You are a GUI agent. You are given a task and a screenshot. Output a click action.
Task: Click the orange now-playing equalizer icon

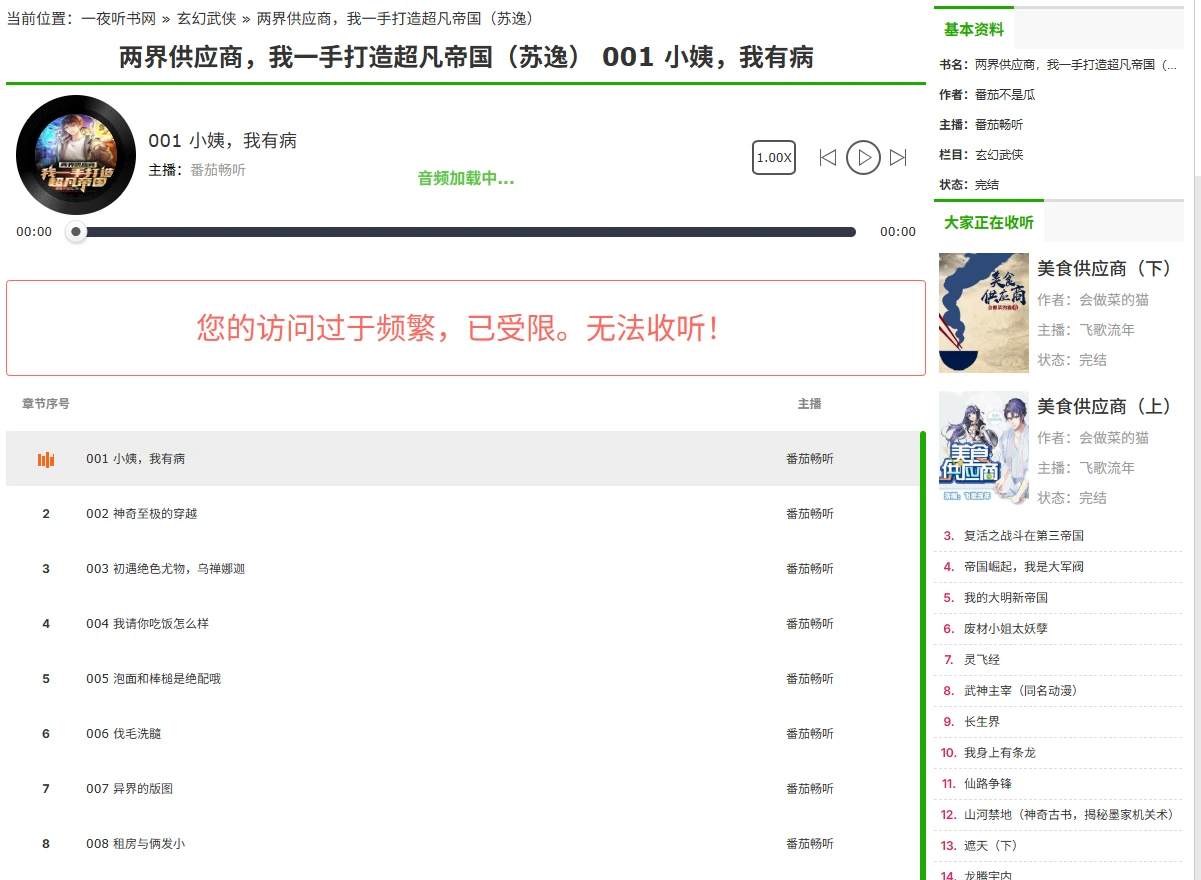pyautogui.click(x=46, y=459)
